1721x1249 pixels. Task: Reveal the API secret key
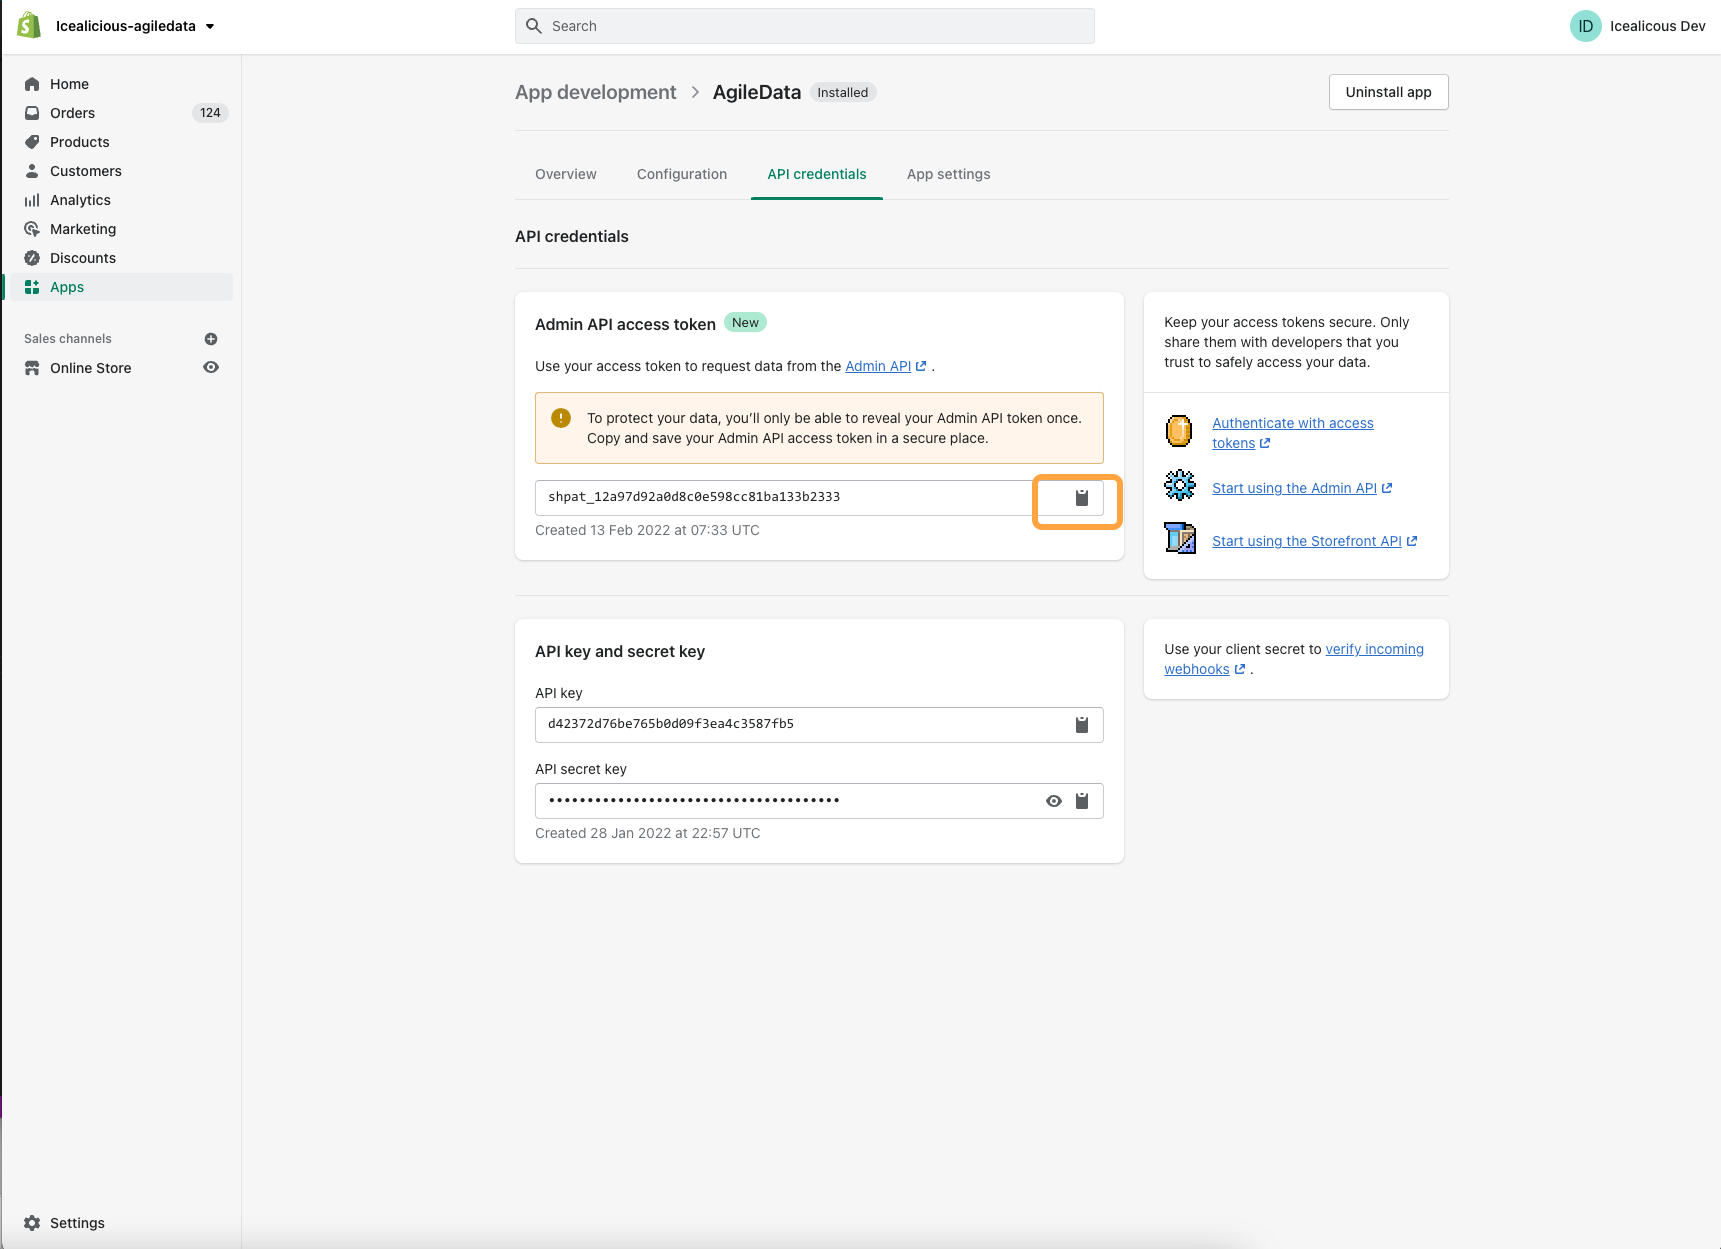(x=1053, y=800)
